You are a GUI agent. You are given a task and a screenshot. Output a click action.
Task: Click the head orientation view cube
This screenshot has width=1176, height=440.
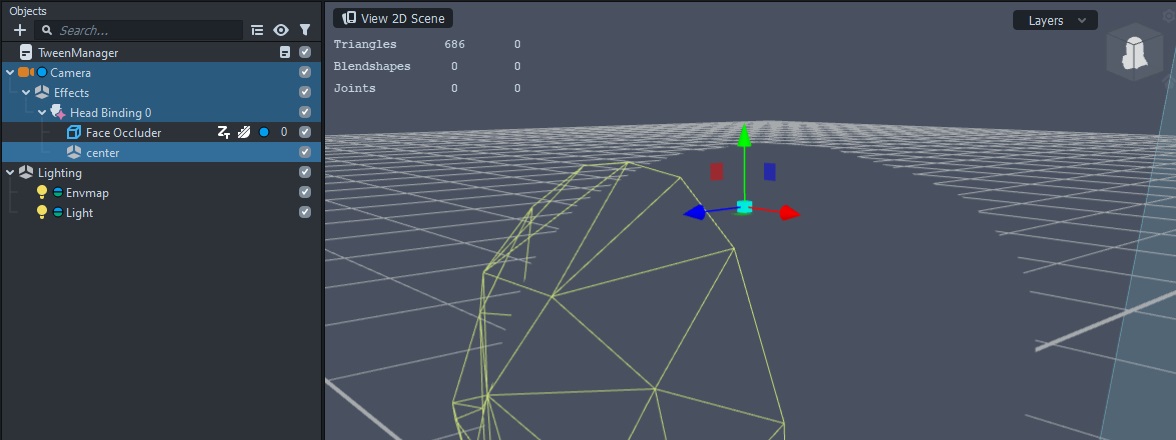pyautogui.click(x=1134, y=52)
